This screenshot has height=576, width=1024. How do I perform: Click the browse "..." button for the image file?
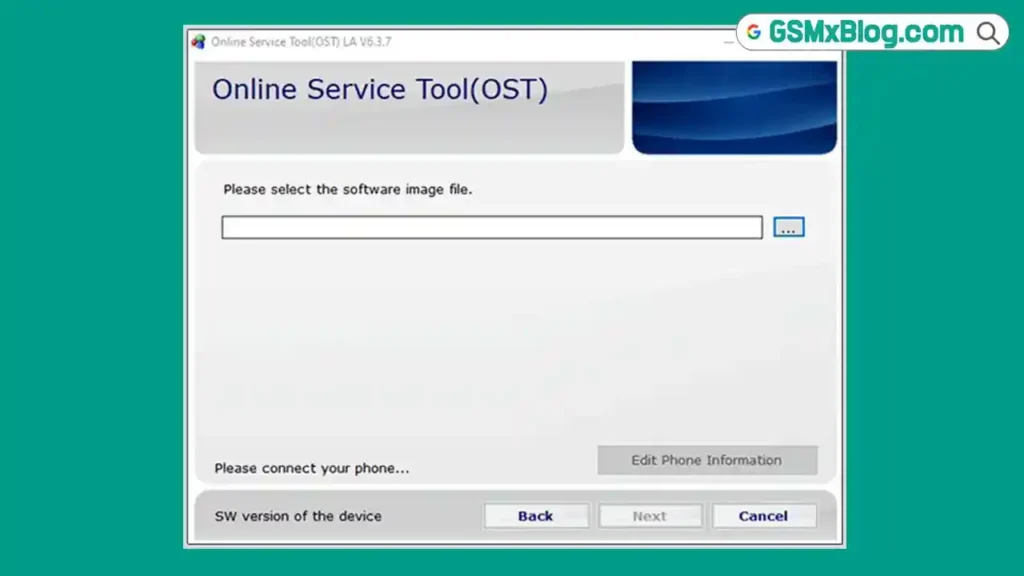(788, 227)
